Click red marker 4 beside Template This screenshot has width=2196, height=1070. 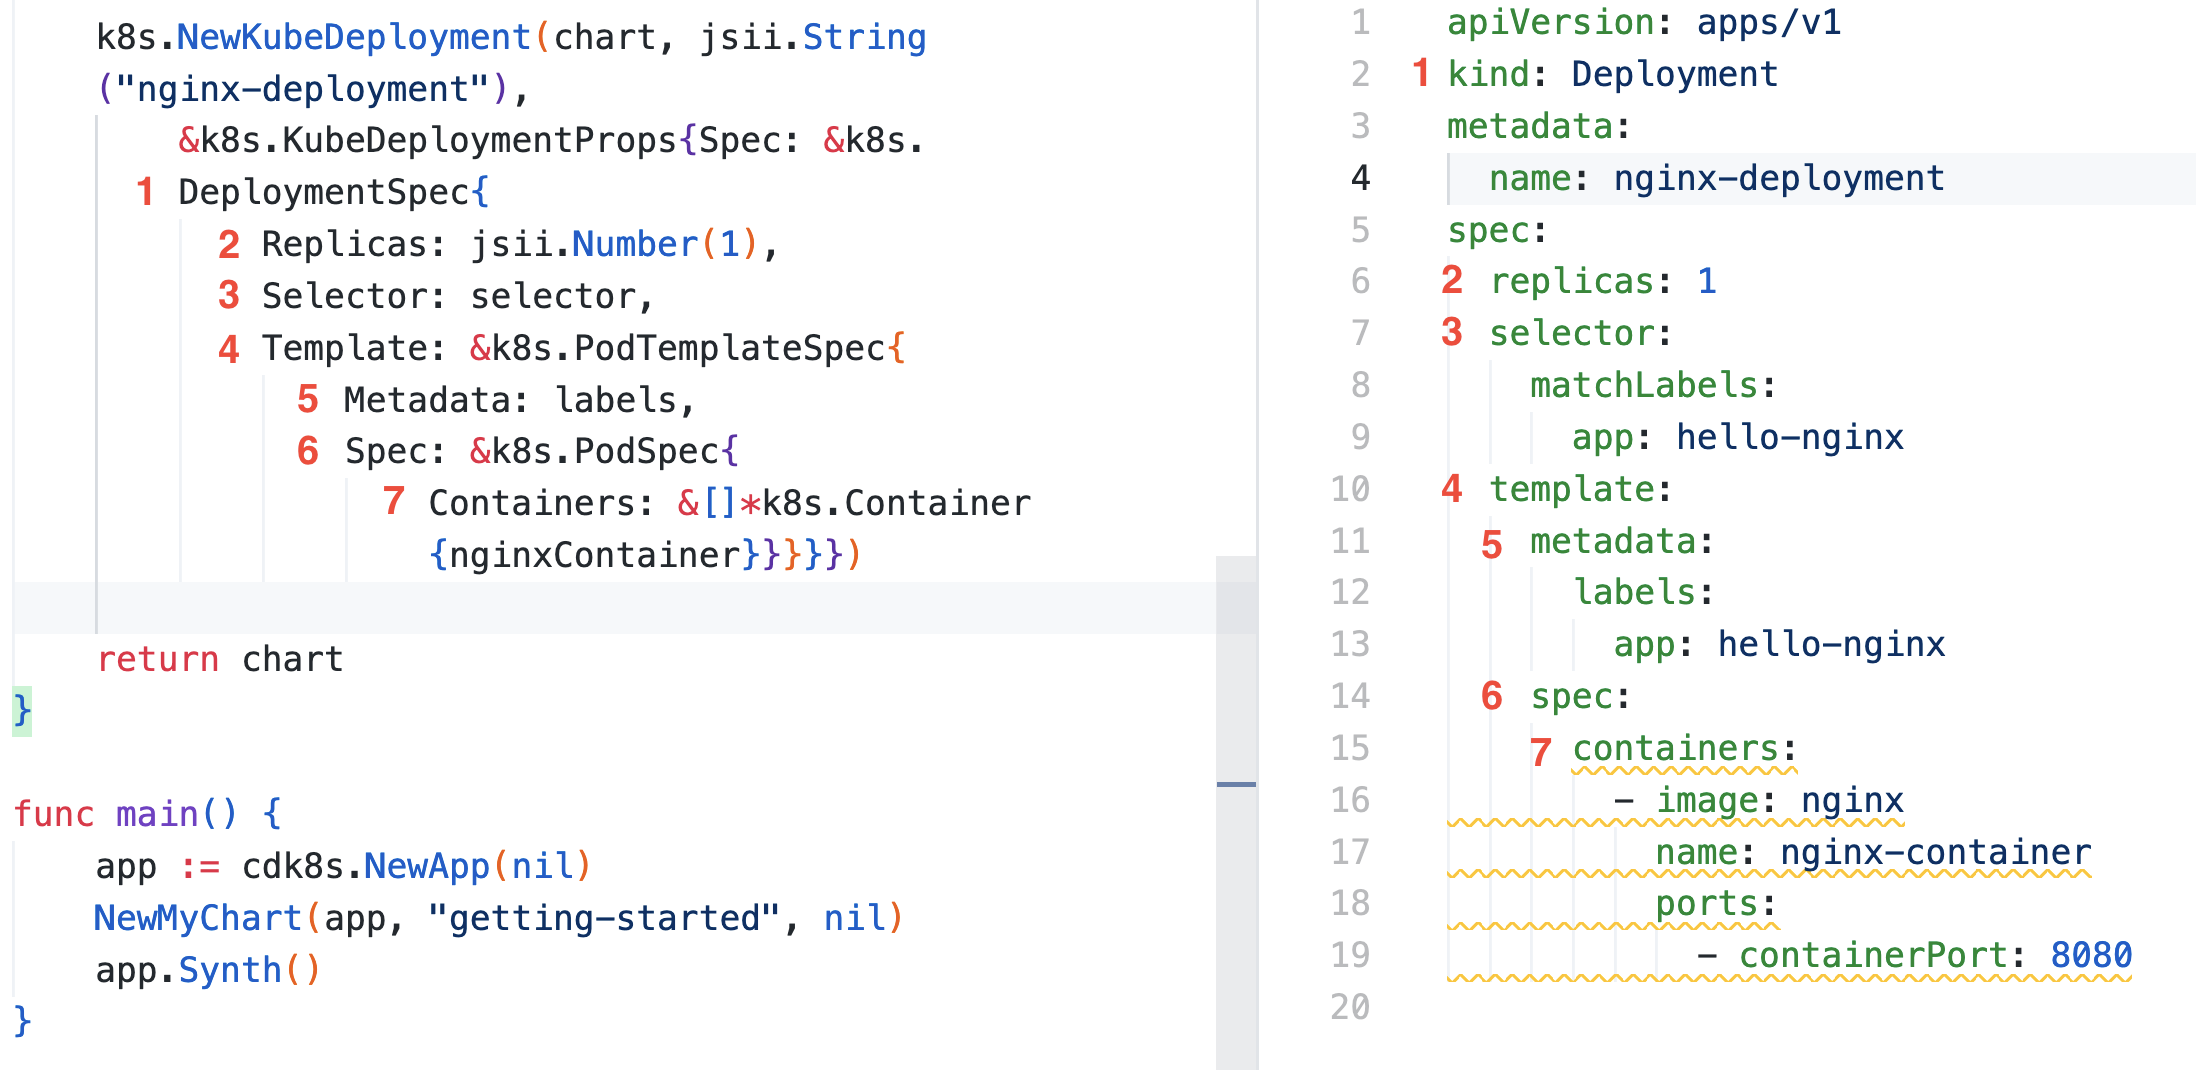[x=228, y=348]
